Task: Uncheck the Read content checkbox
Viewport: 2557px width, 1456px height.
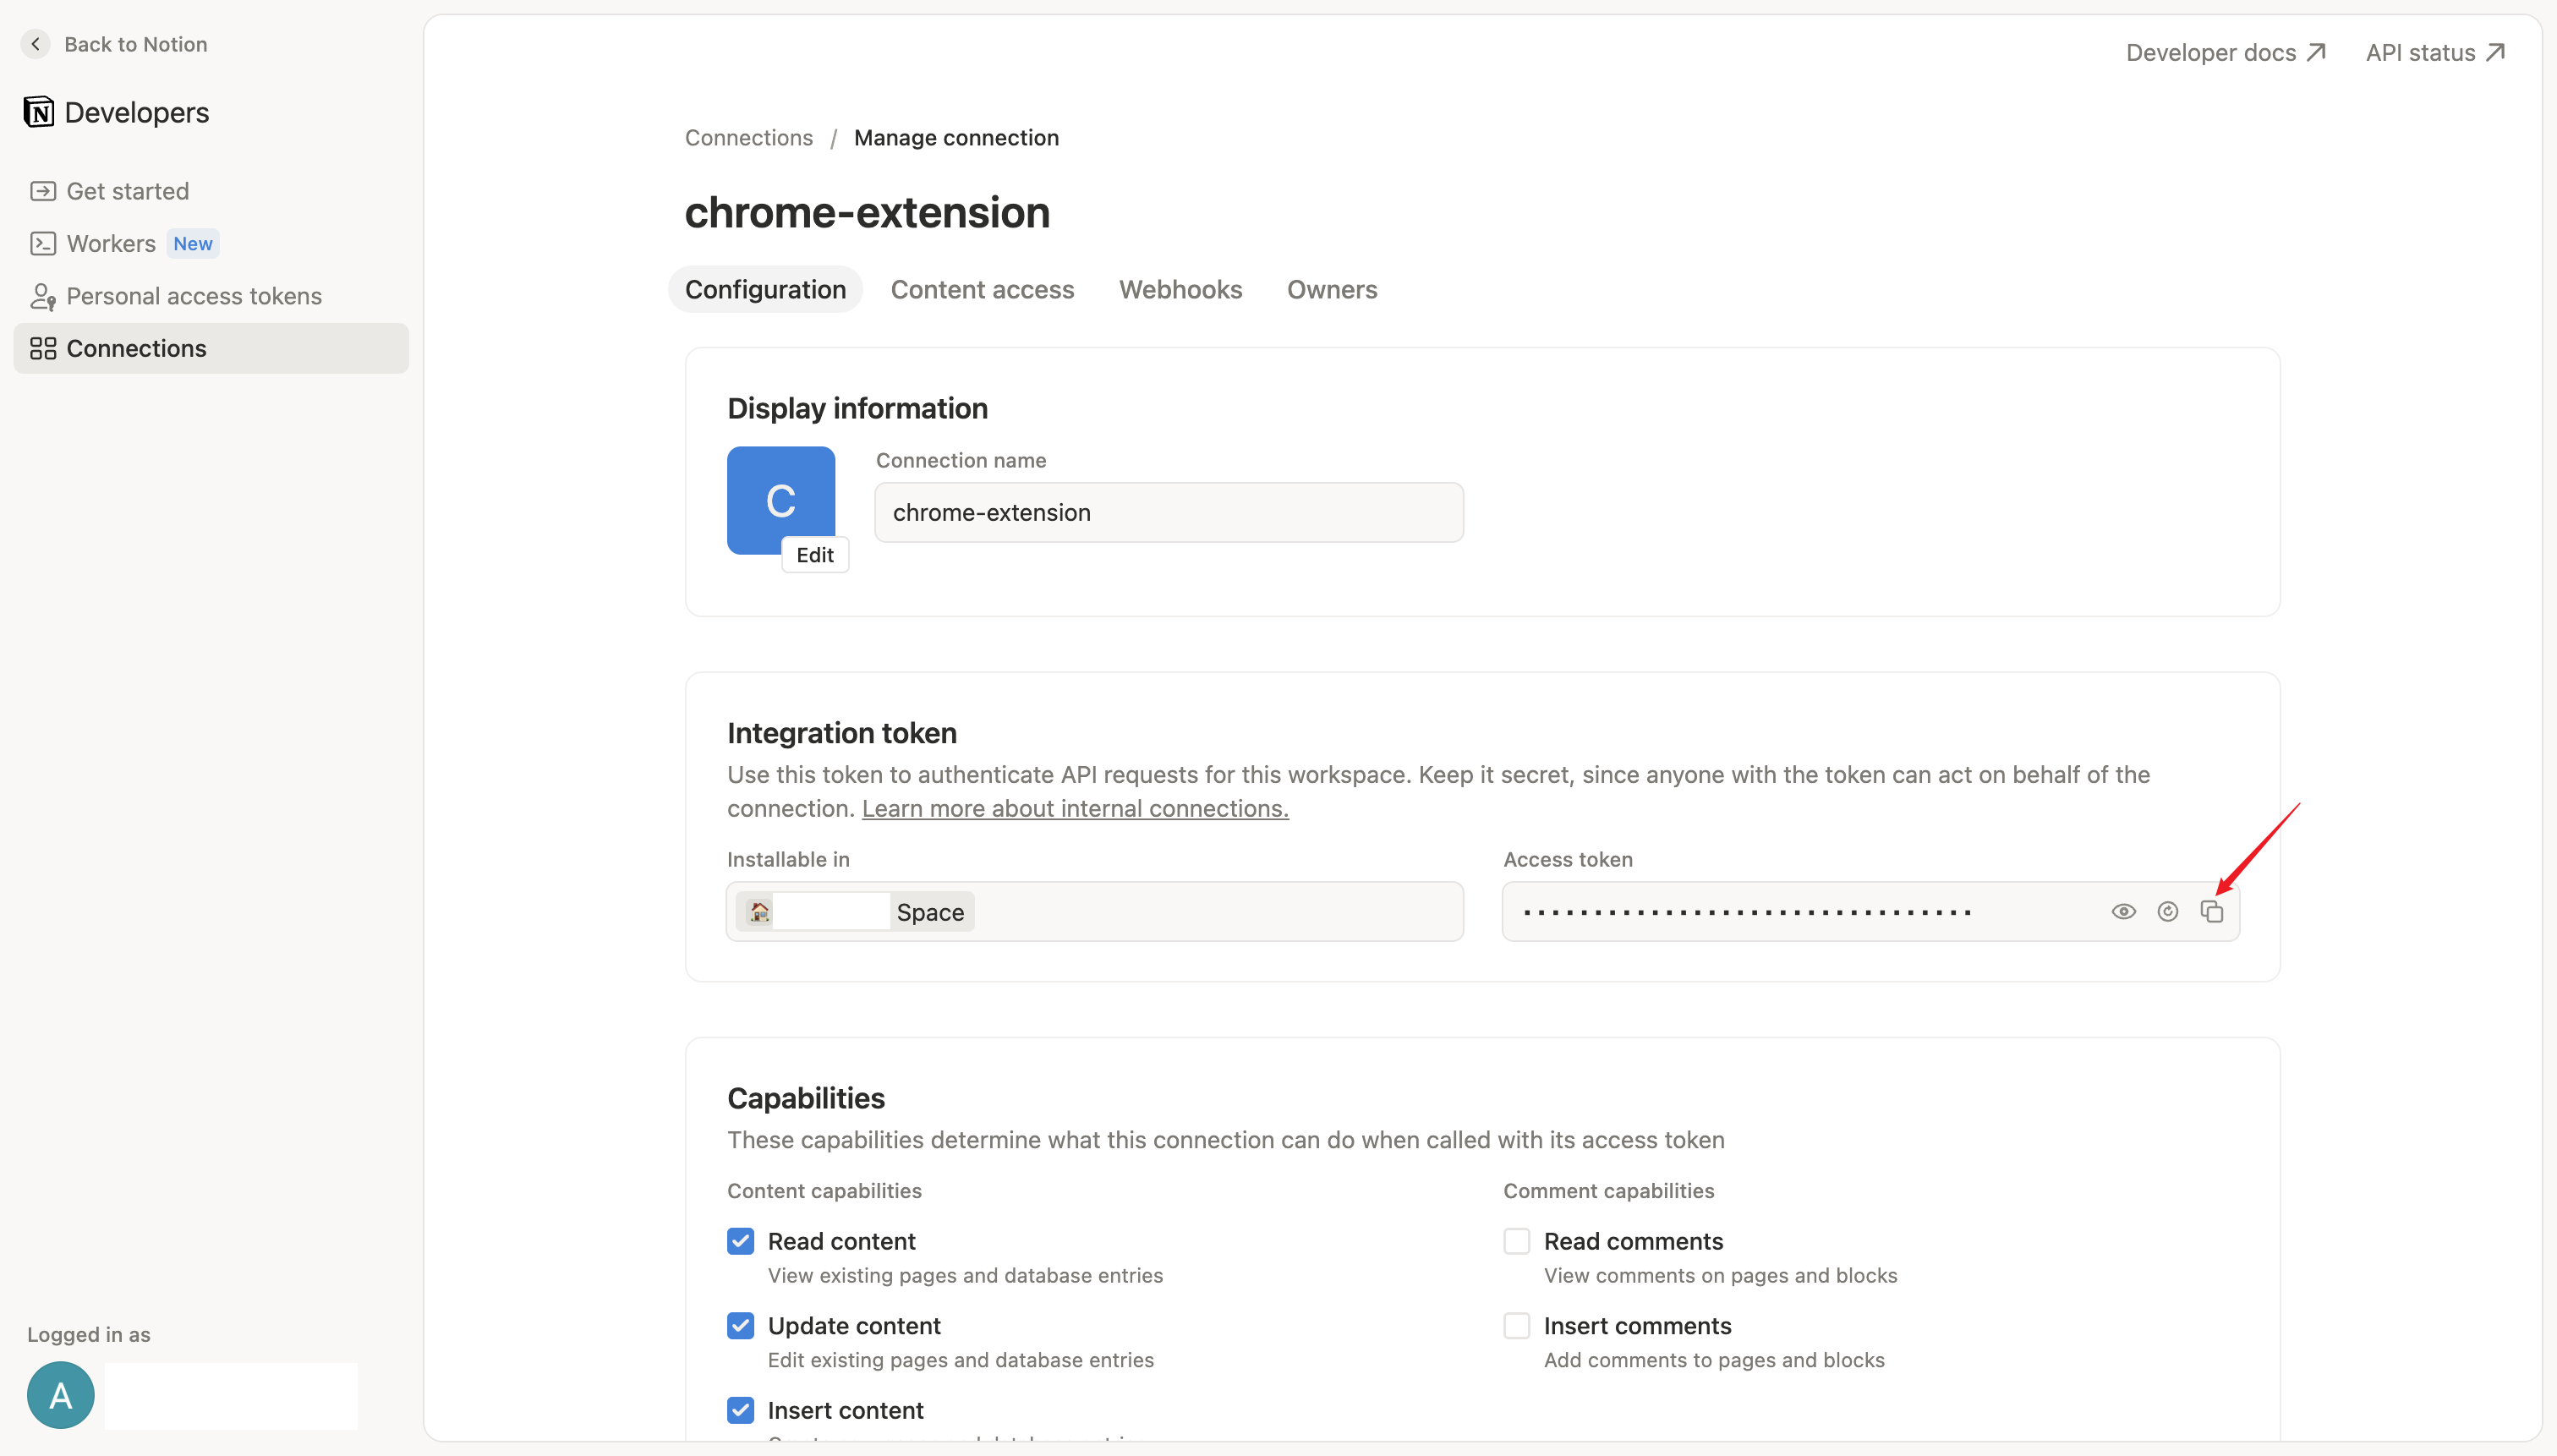Action: tap(740, 1241)
